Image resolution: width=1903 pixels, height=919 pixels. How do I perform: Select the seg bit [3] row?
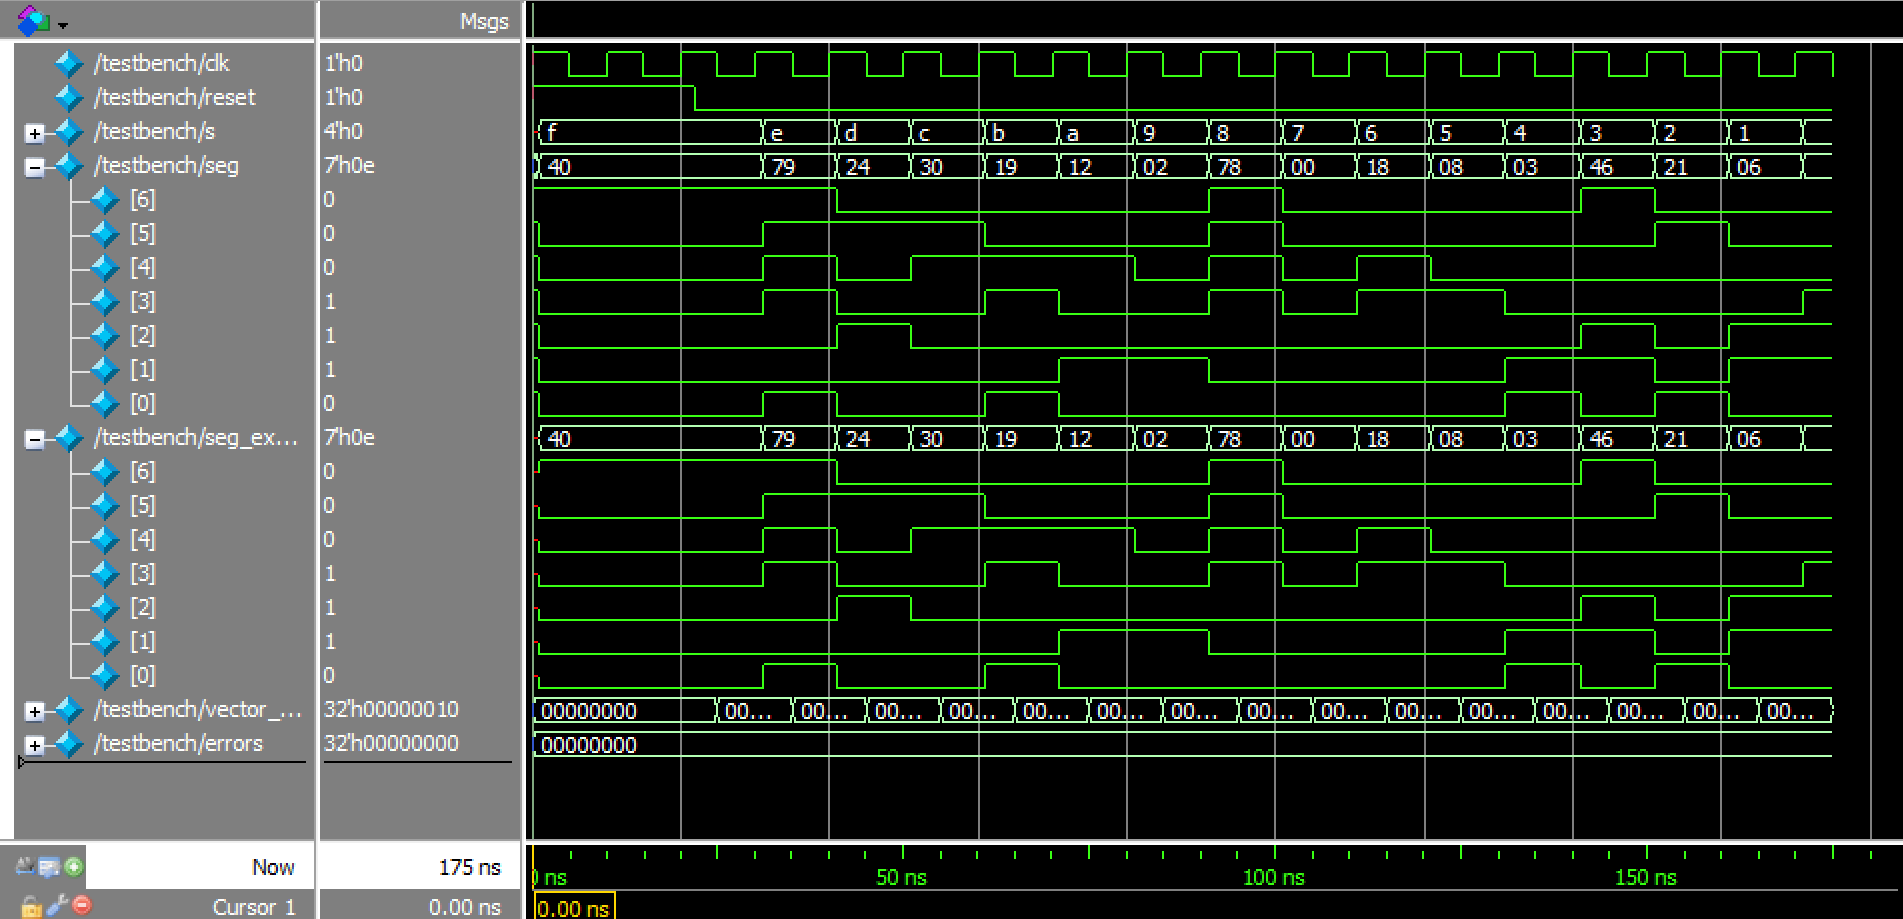point(143,302)
